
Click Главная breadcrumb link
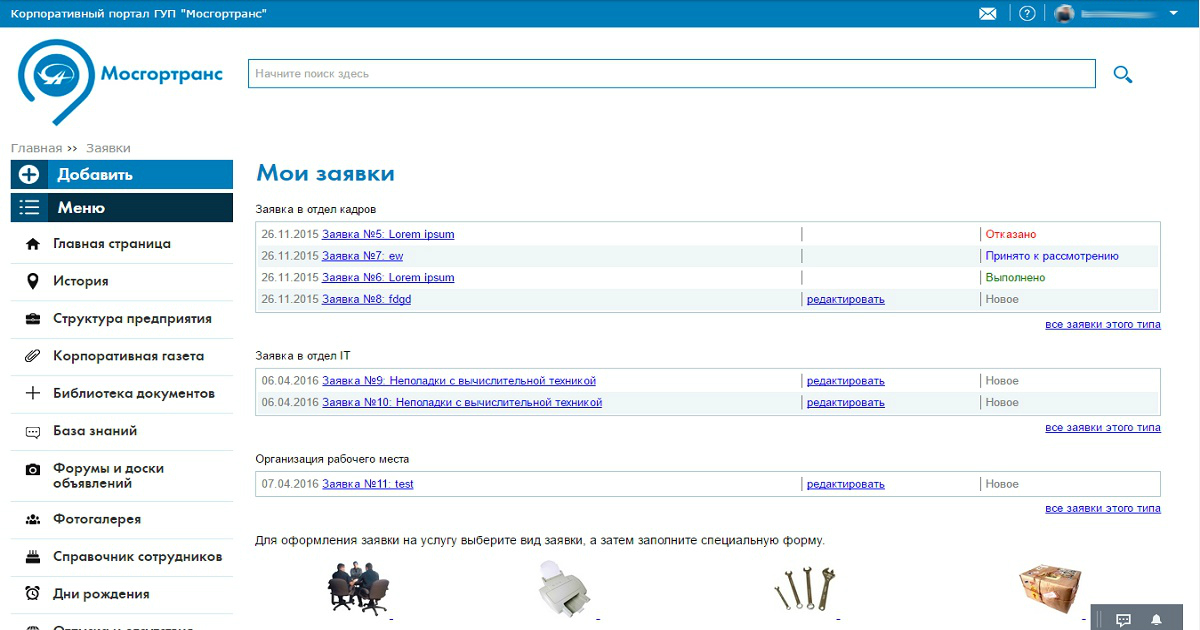point(36,148)
